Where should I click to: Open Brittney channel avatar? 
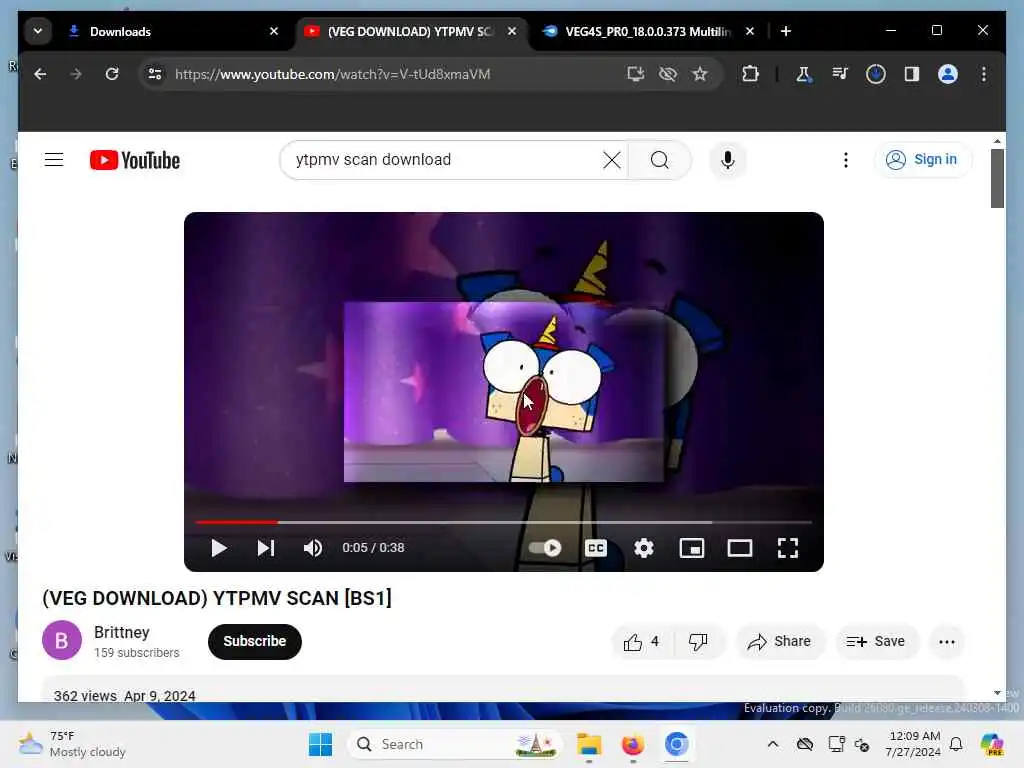click(61, 640)
